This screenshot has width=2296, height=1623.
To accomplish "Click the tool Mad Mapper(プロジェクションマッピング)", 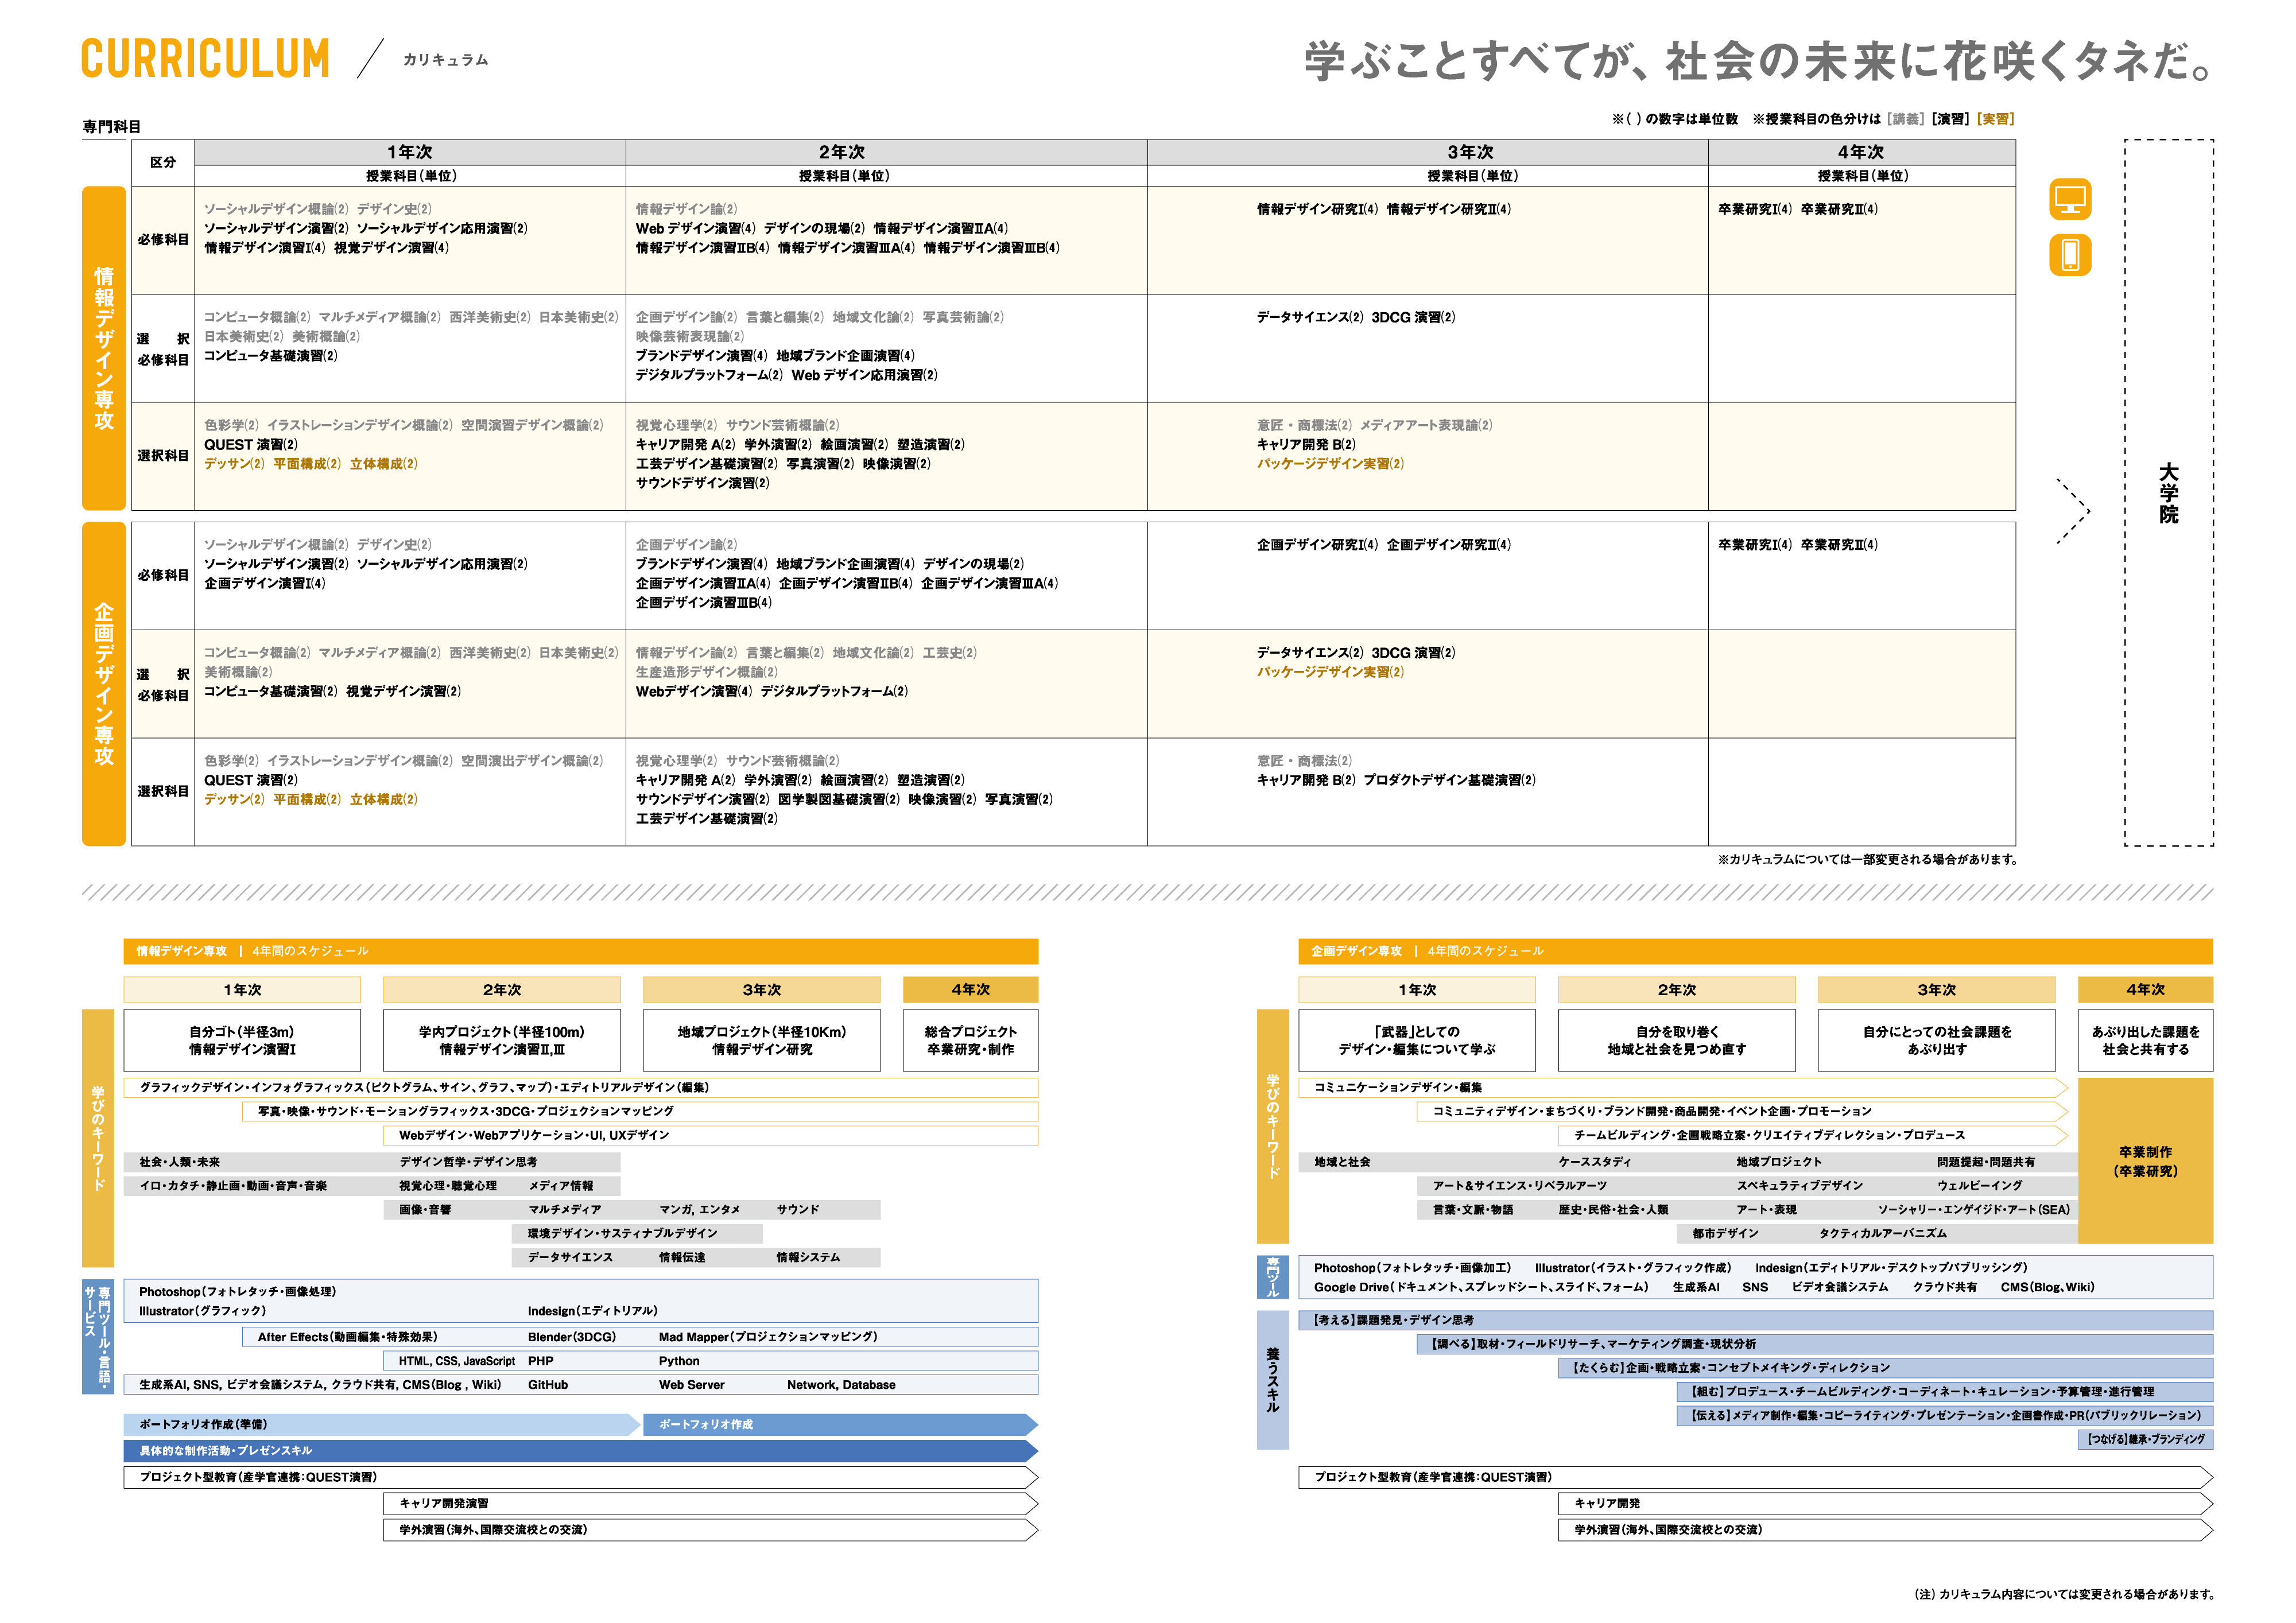I will [x=768, y=1337].
